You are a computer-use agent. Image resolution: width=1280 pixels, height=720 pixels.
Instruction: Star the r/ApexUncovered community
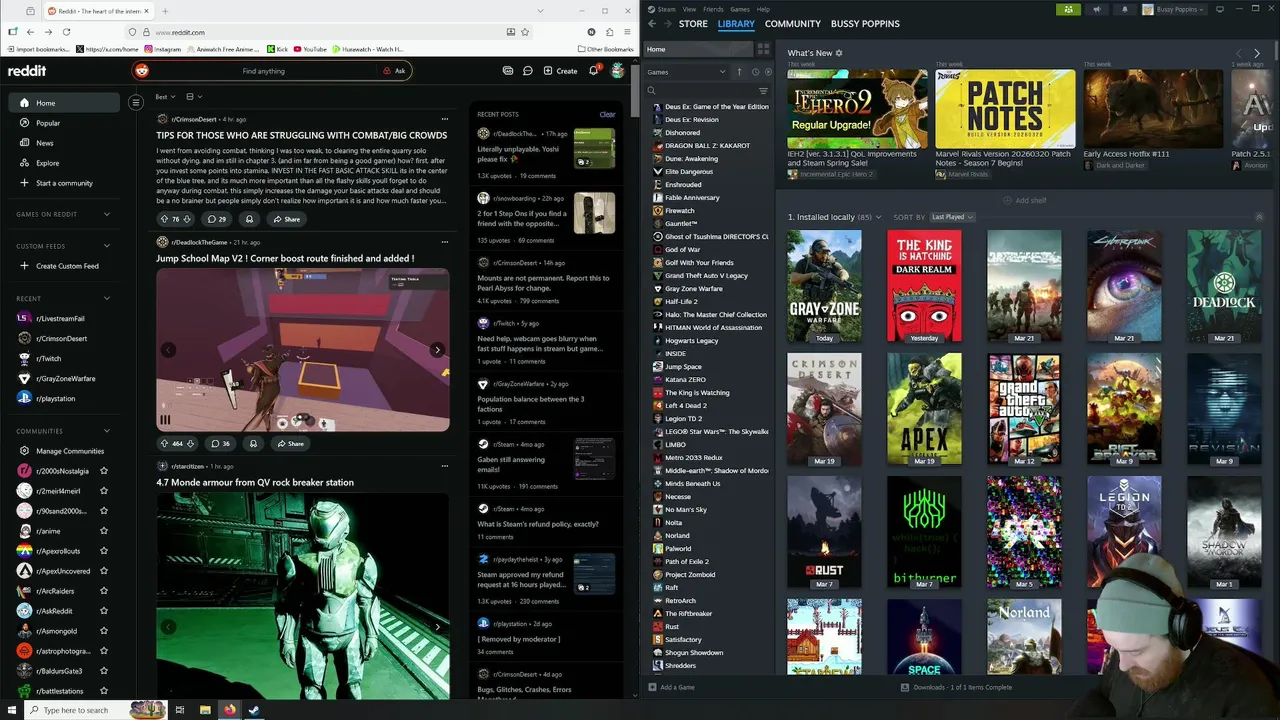pos(104,571)
